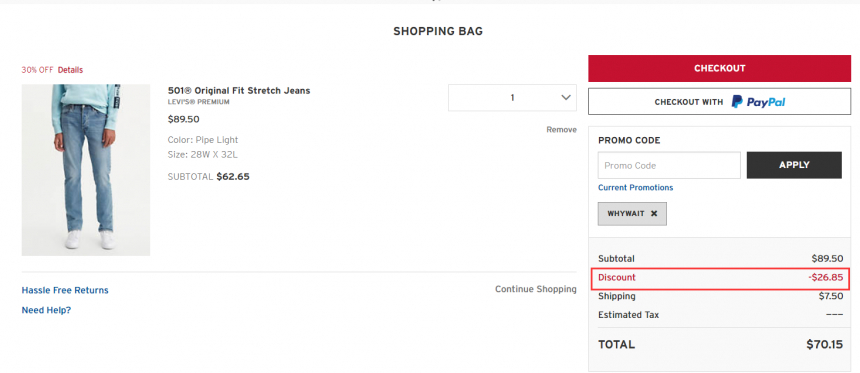Click the Size 28W X 32L text
Screen dimensions: 860x373
(203, 155)
